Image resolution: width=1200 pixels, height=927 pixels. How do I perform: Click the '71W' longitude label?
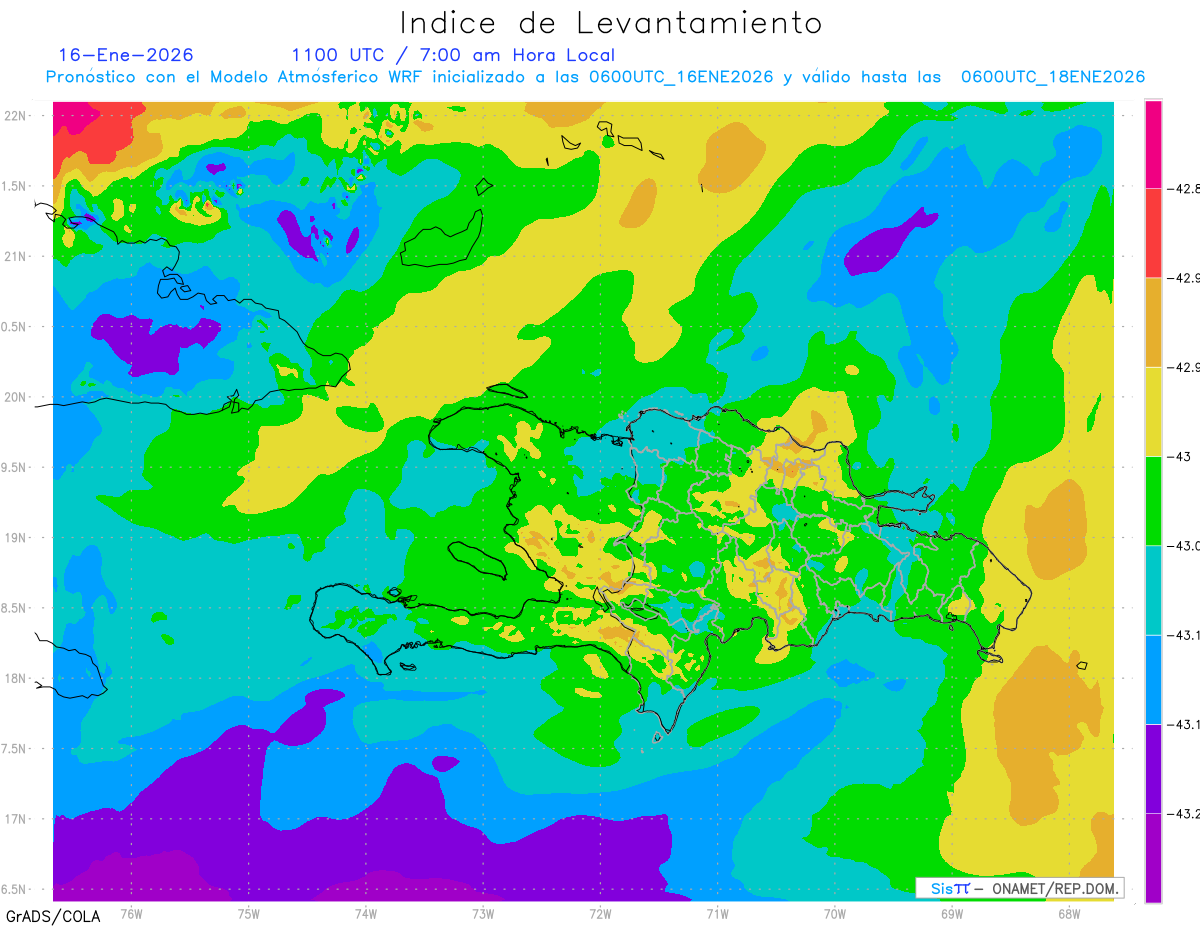[717, 914]
